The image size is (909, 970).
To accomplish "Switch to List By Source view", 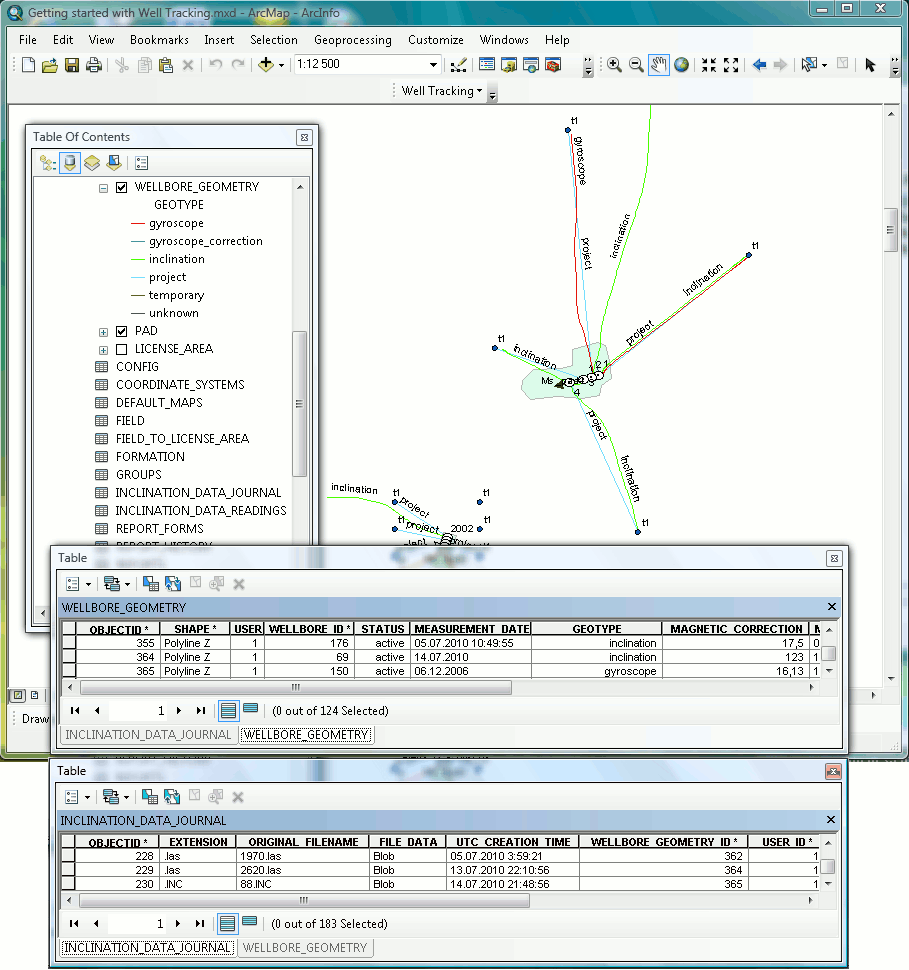I will pyautogui.click(x=70, y=162).
